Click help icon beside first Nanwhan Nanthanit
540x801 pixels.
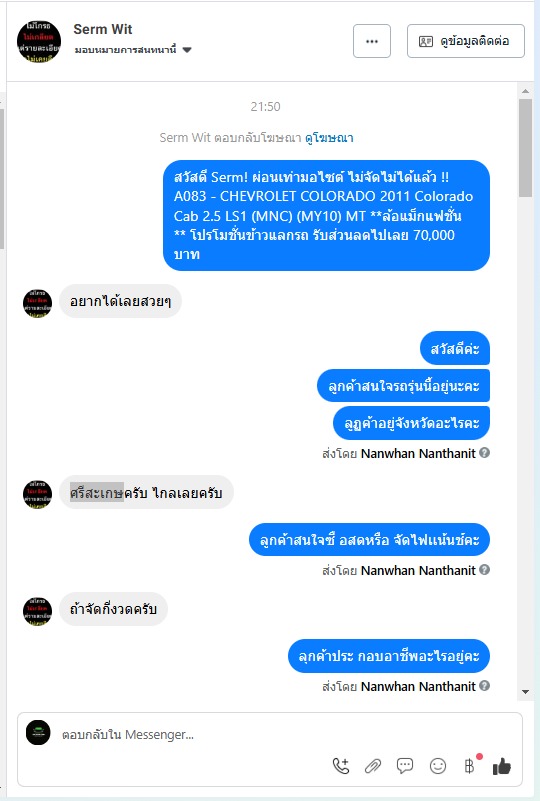coord(485,453)
